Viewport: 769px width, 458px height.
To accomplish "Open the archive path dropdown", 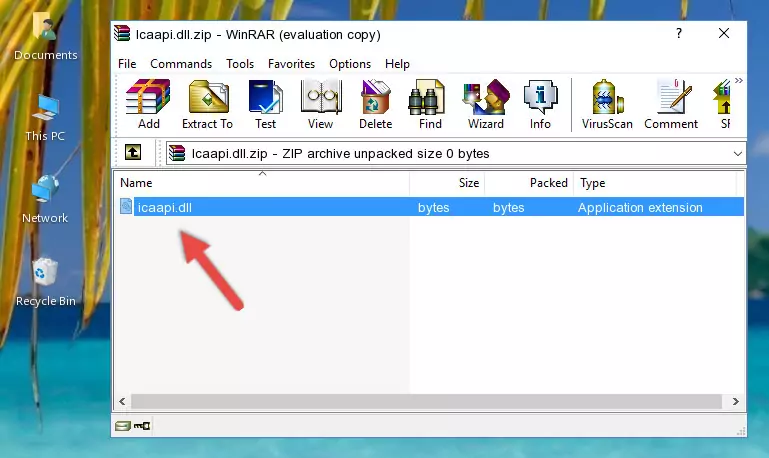I will point(737,153).
